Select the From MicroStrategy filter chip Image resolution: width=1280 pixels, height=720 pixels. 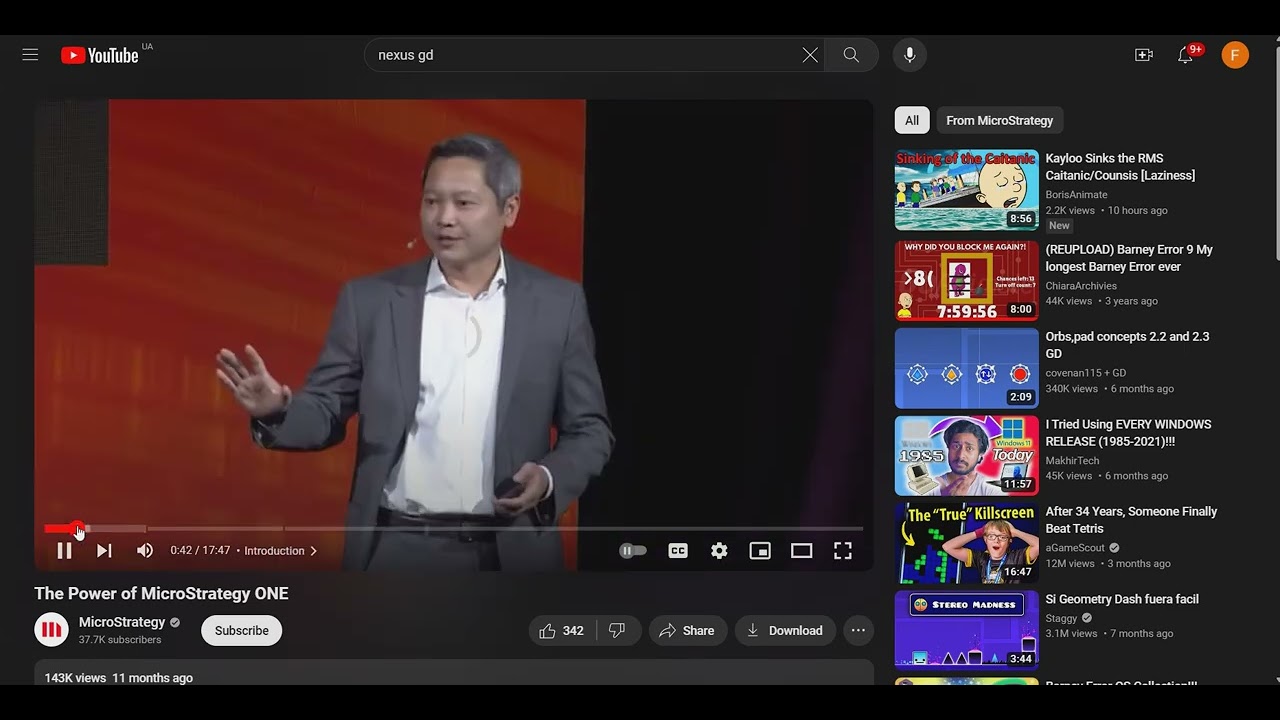[x=1000, y=120]
